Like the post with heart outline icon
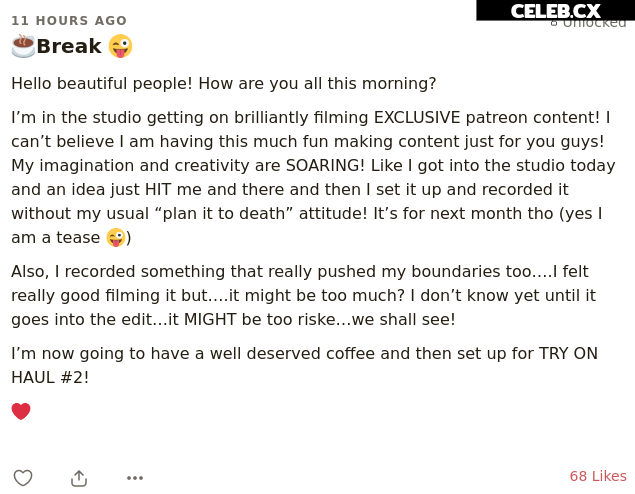635x494 pixels. point(23,478)
